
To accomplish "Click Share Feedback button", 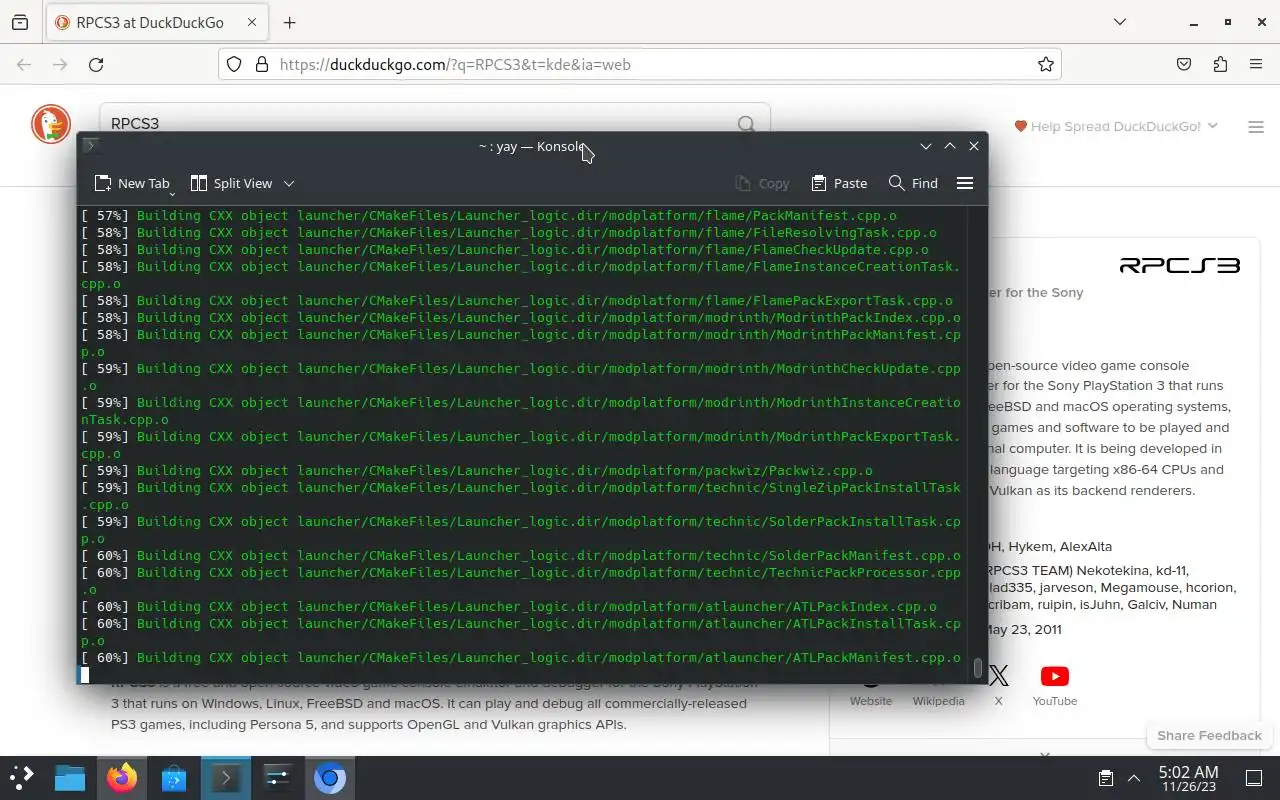I will [1209, 735].
